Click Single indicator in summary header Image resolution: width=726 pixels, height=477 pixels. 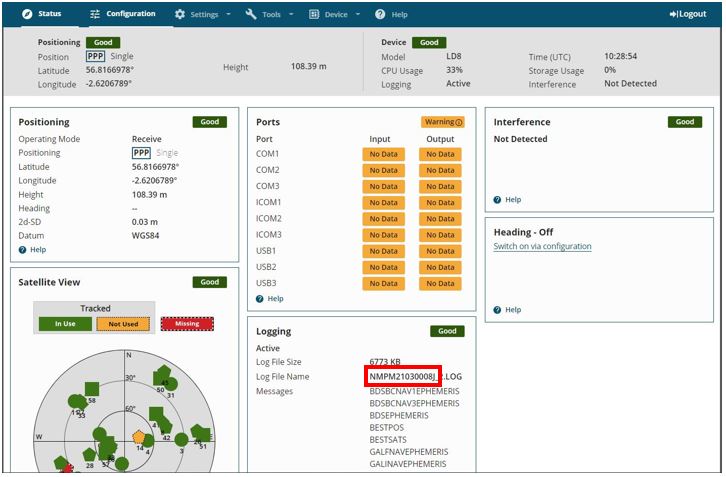coord(122,56)
